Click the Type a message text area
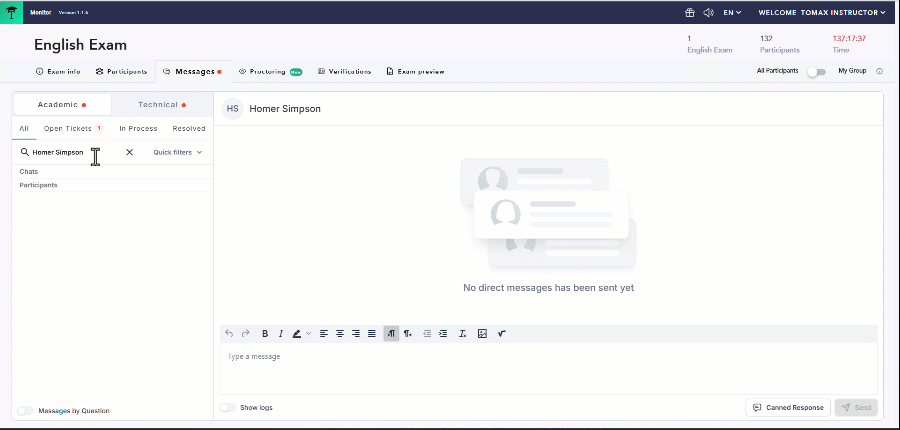Image resolution: width=900 pixels, height=430 pixels. [548, 368]
